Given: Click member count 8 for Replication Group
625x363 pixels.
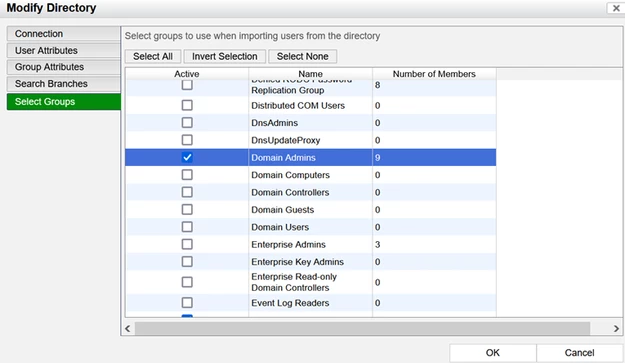Looking at the screenshot, I should (x=377, y=85).
